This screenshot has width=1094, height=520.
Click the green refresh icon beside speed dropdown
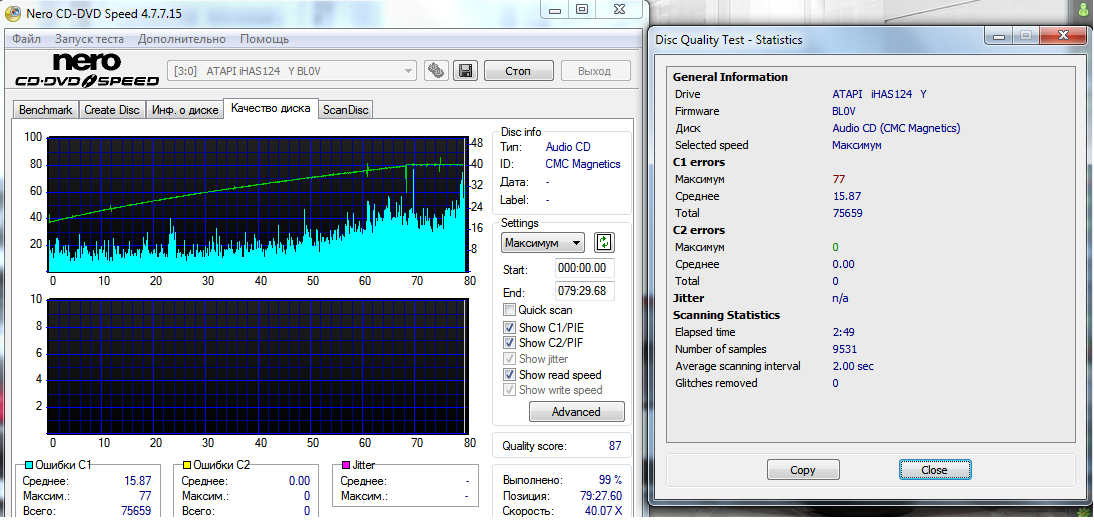pos(604,242)
